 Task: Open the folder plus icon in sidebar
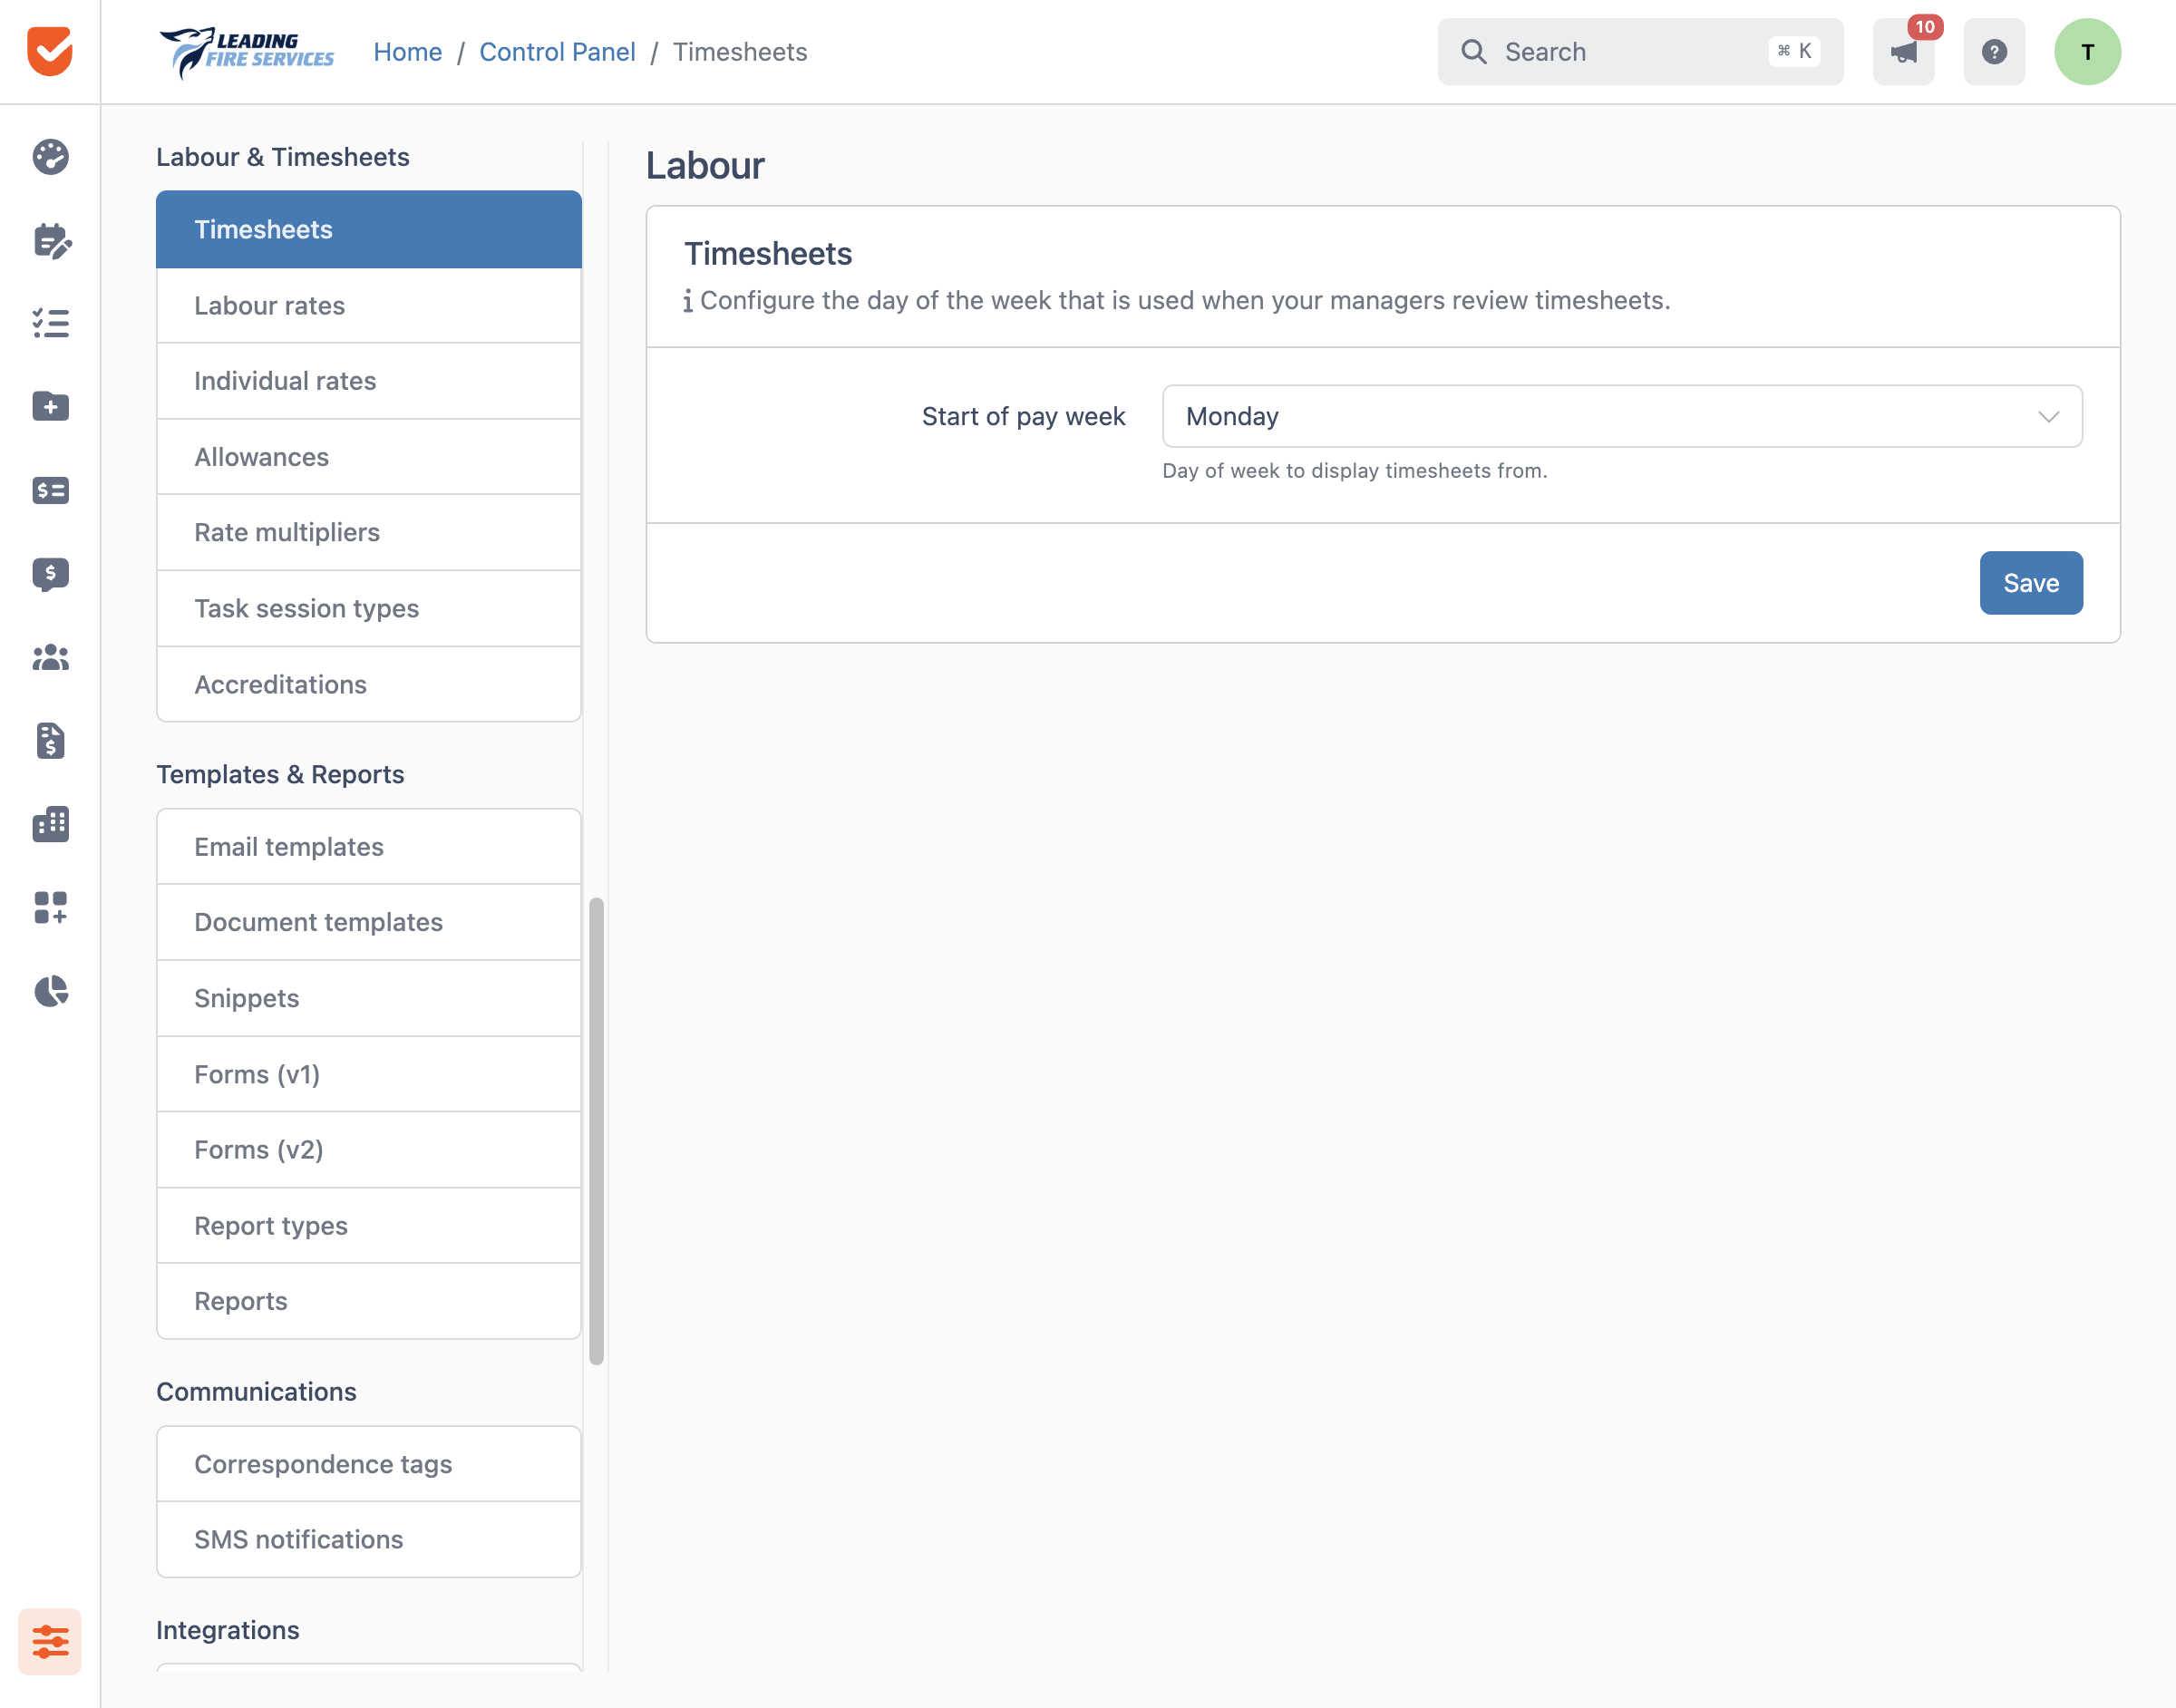pyautogui.click(x=50, y=406)
